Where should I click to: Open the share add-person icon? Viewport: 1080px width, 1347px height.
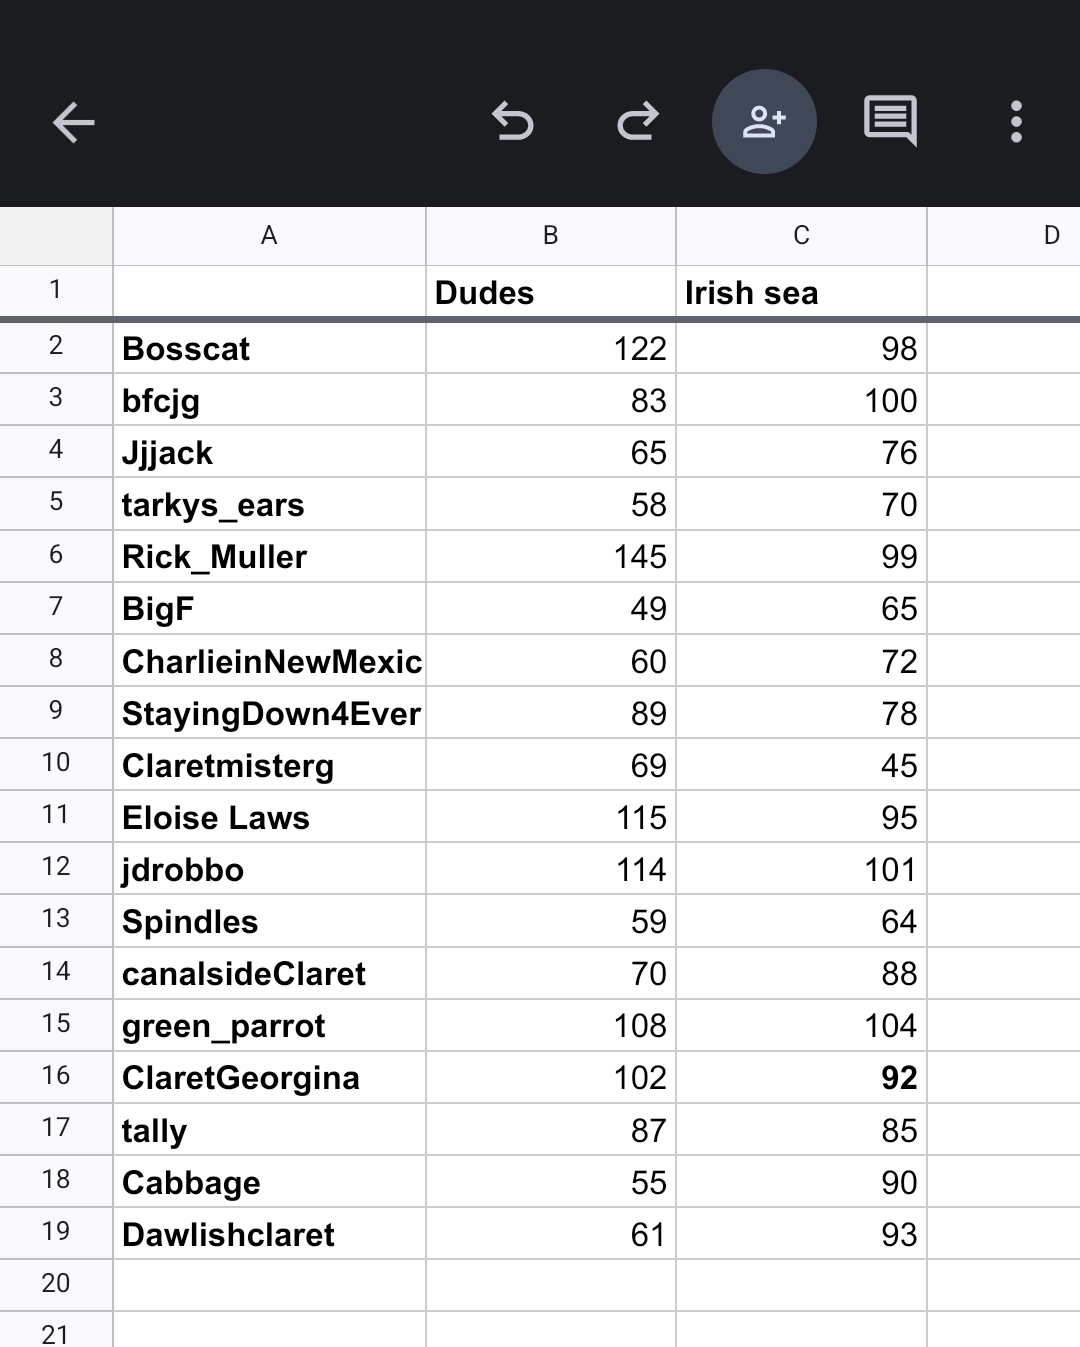pos(764,122)
